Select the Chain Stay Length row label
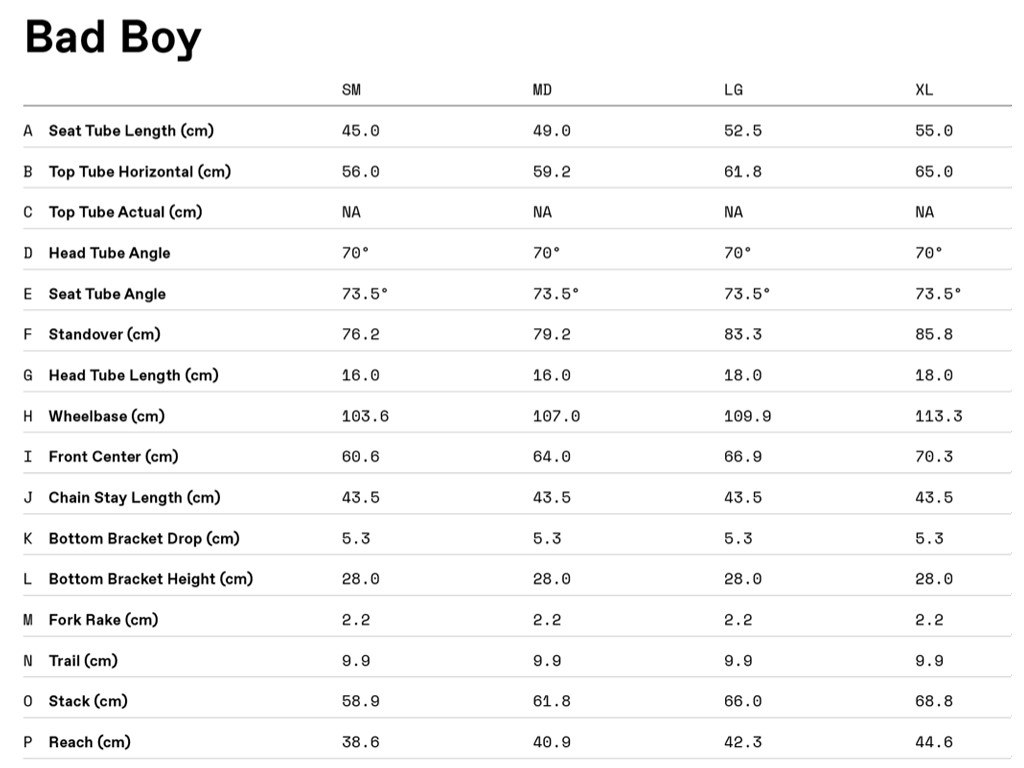 [x=134, y=497]
